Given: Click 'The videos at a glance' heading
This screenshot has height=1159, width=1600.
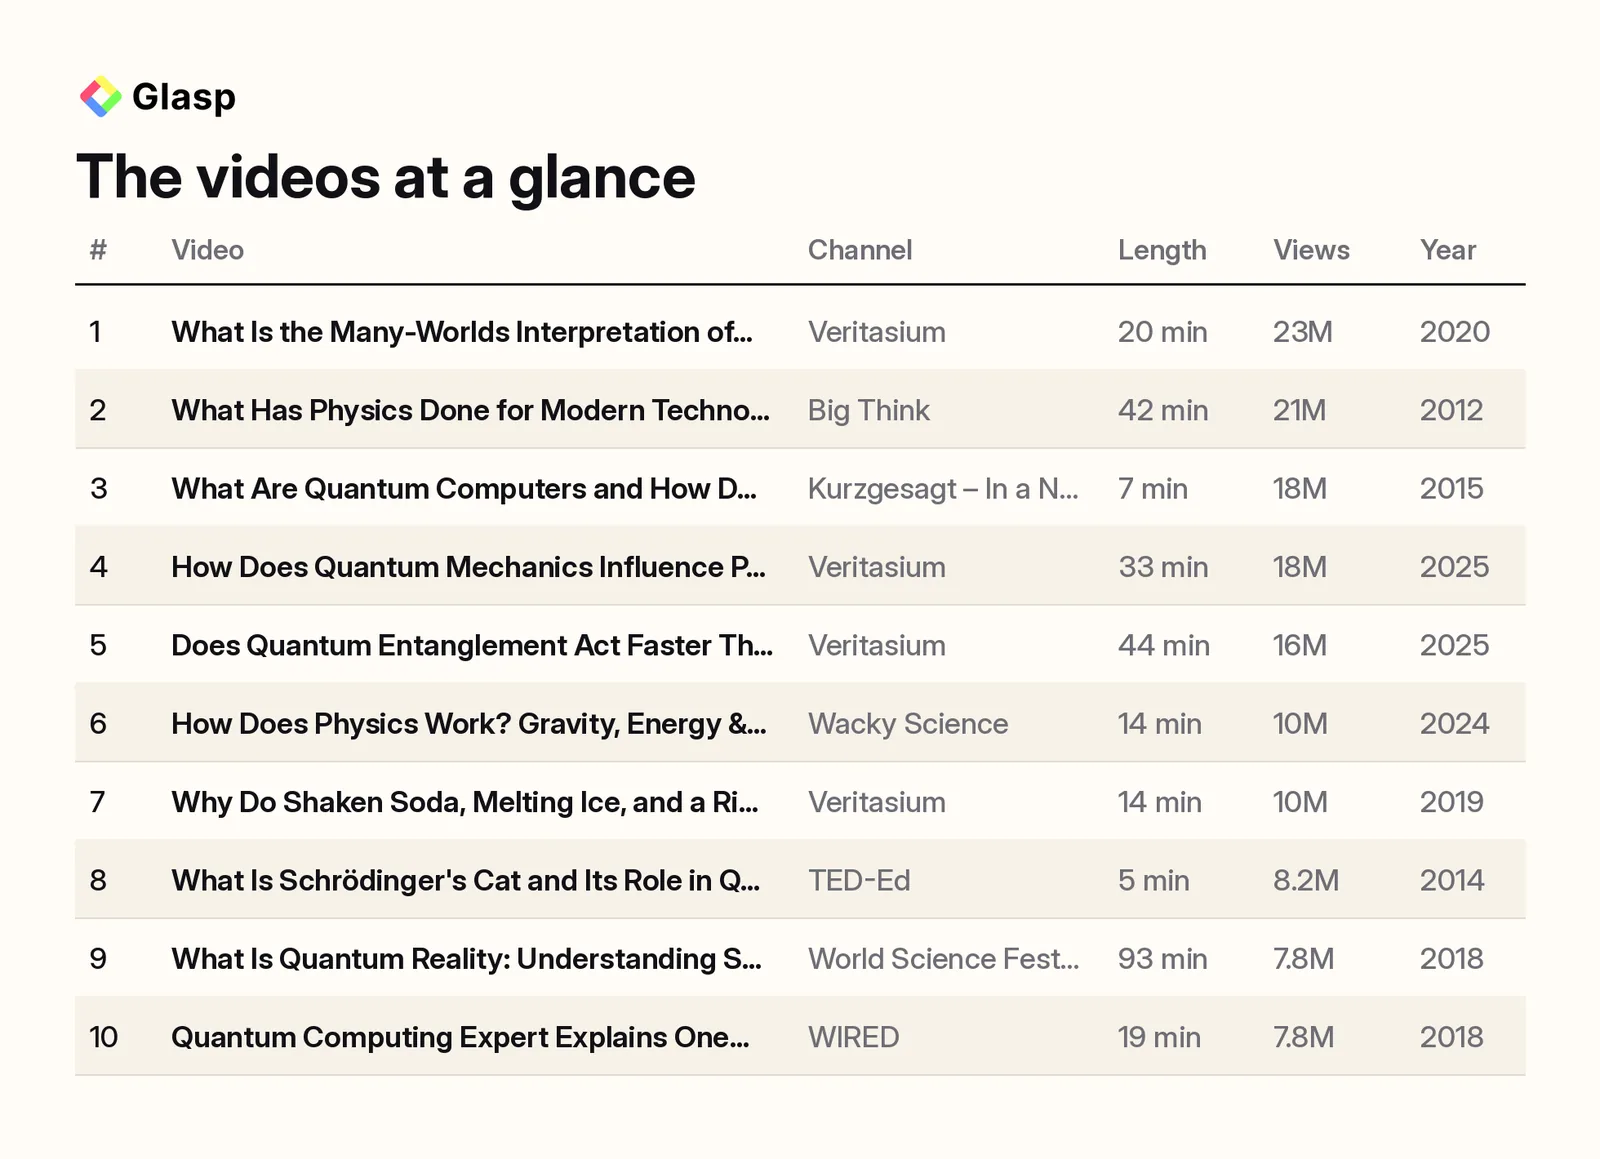Looking at the screenshot, I should 386,177.
